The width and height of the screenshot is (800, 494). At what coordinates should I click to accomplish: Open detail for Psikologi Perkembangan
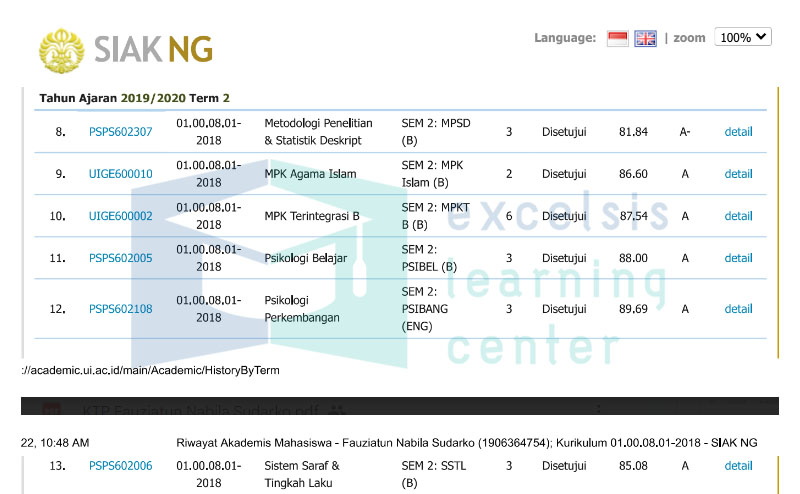pyautogui.click(x=738, y=309)
